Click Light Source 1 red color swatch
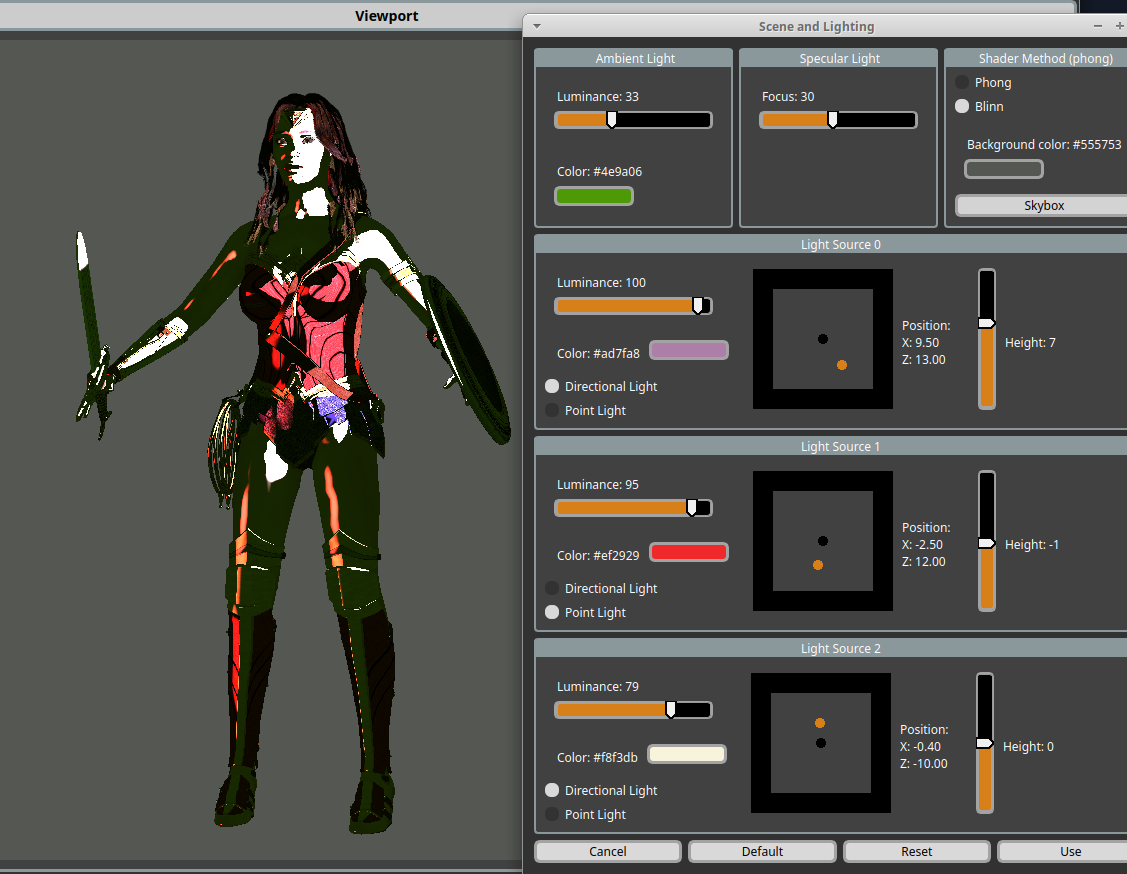Viewport: 1127px width, 874px height. click(x=688, y=552)
